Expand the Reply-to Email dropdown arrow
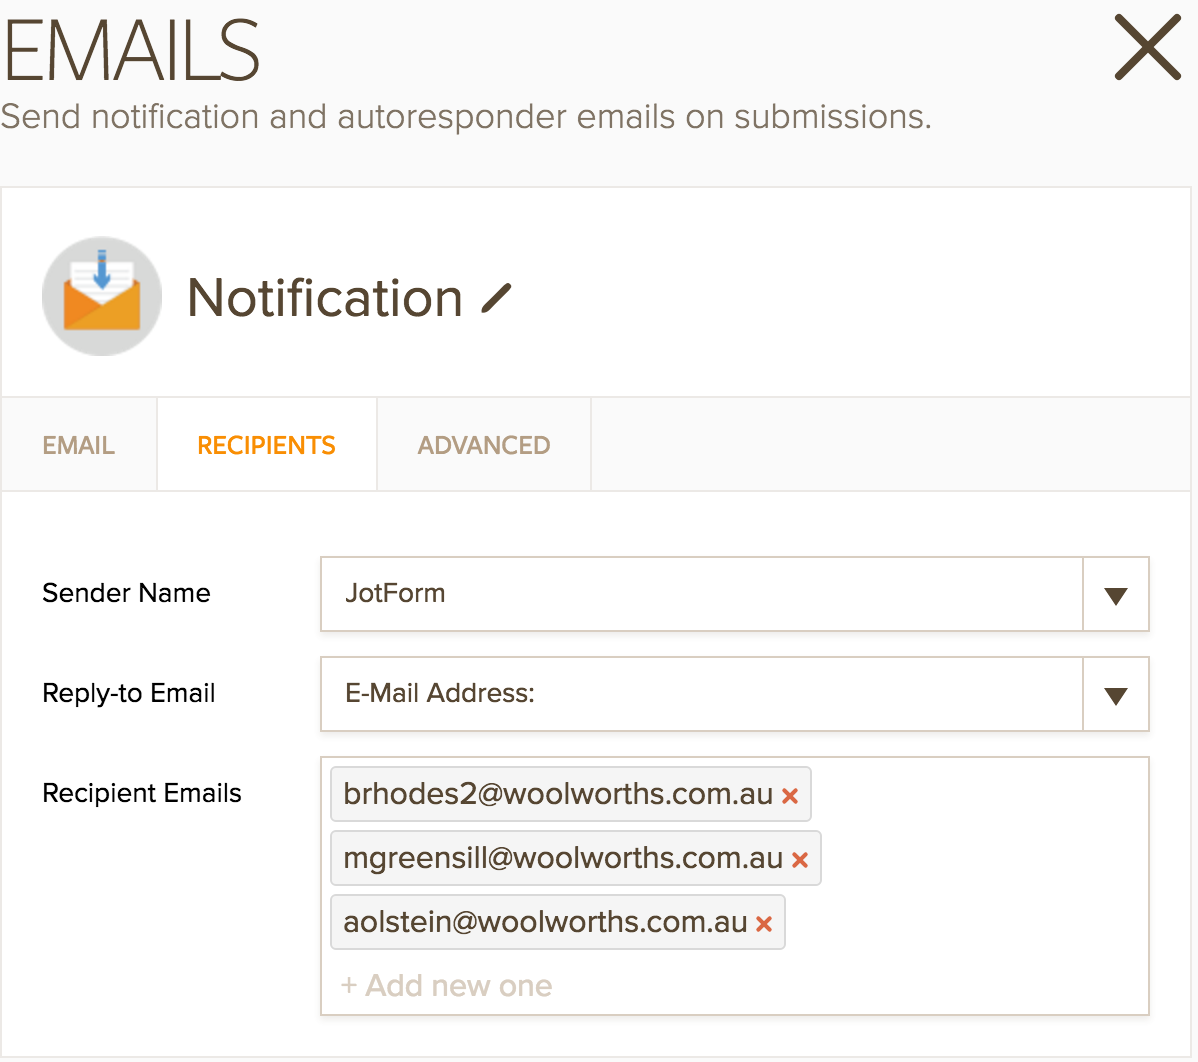 pos(1115,695)
